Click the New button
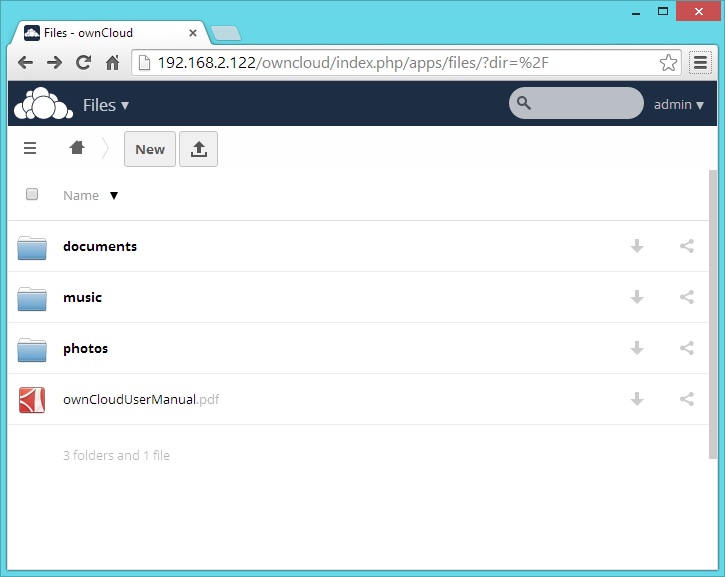 click(x=150, y=149)
